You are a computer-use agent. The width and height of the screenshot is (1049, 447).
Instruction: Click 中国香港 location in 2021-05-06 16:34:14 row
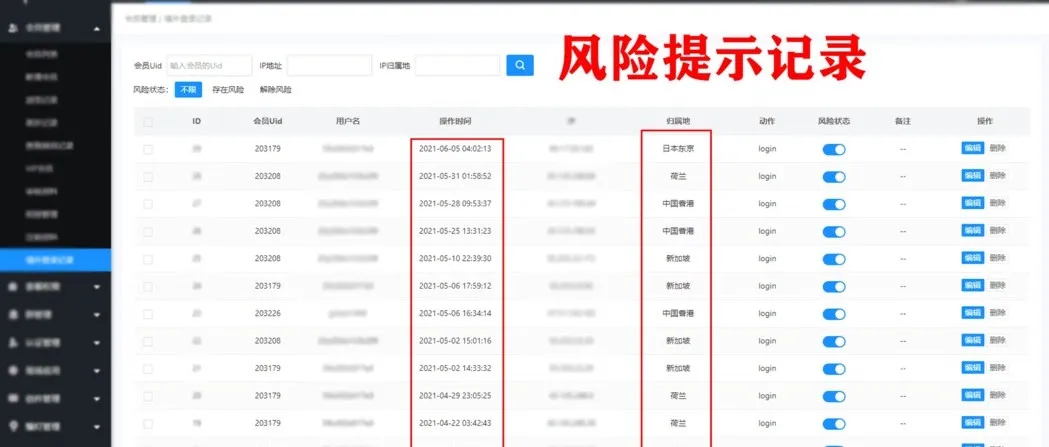678,314
